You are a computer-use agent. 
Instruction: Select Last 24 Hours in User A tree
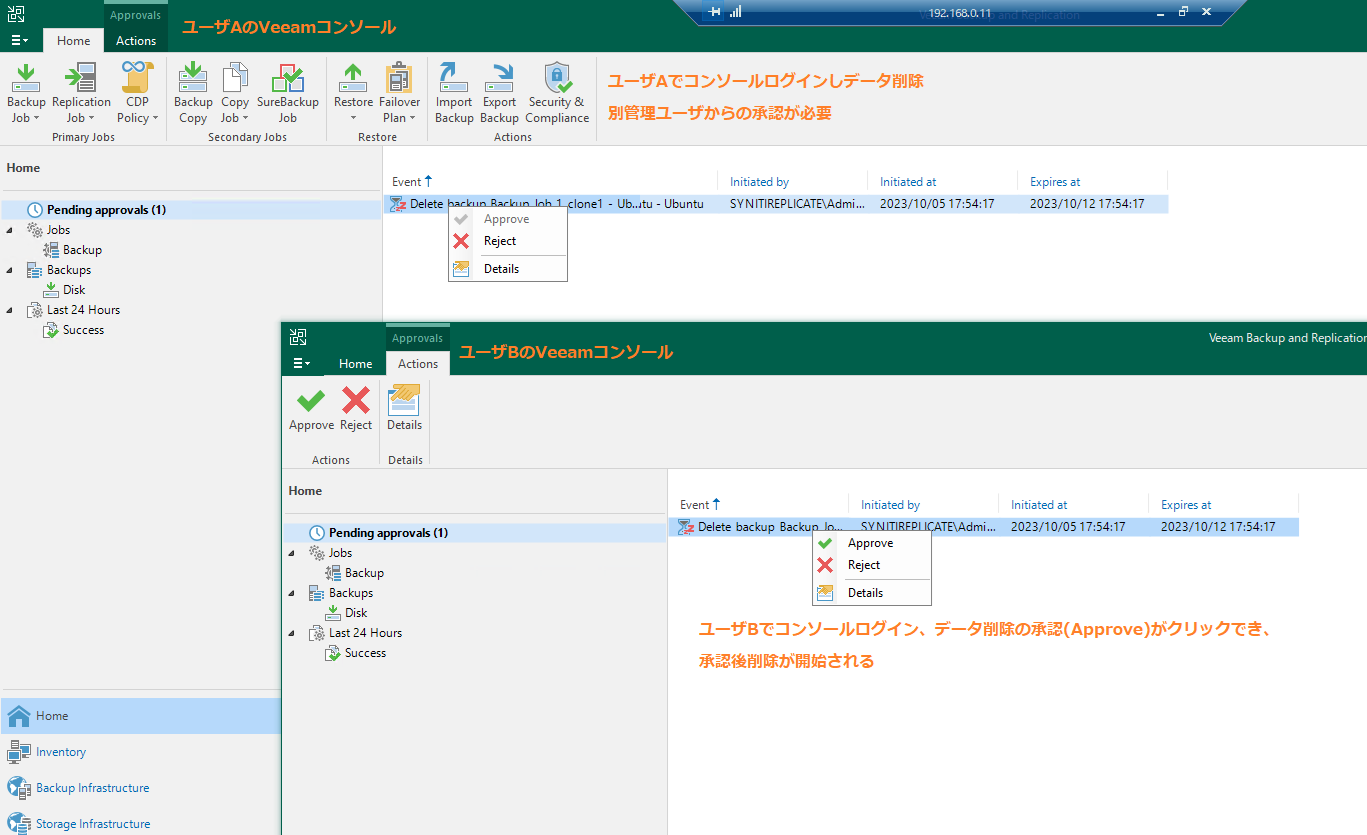[83, 310]
